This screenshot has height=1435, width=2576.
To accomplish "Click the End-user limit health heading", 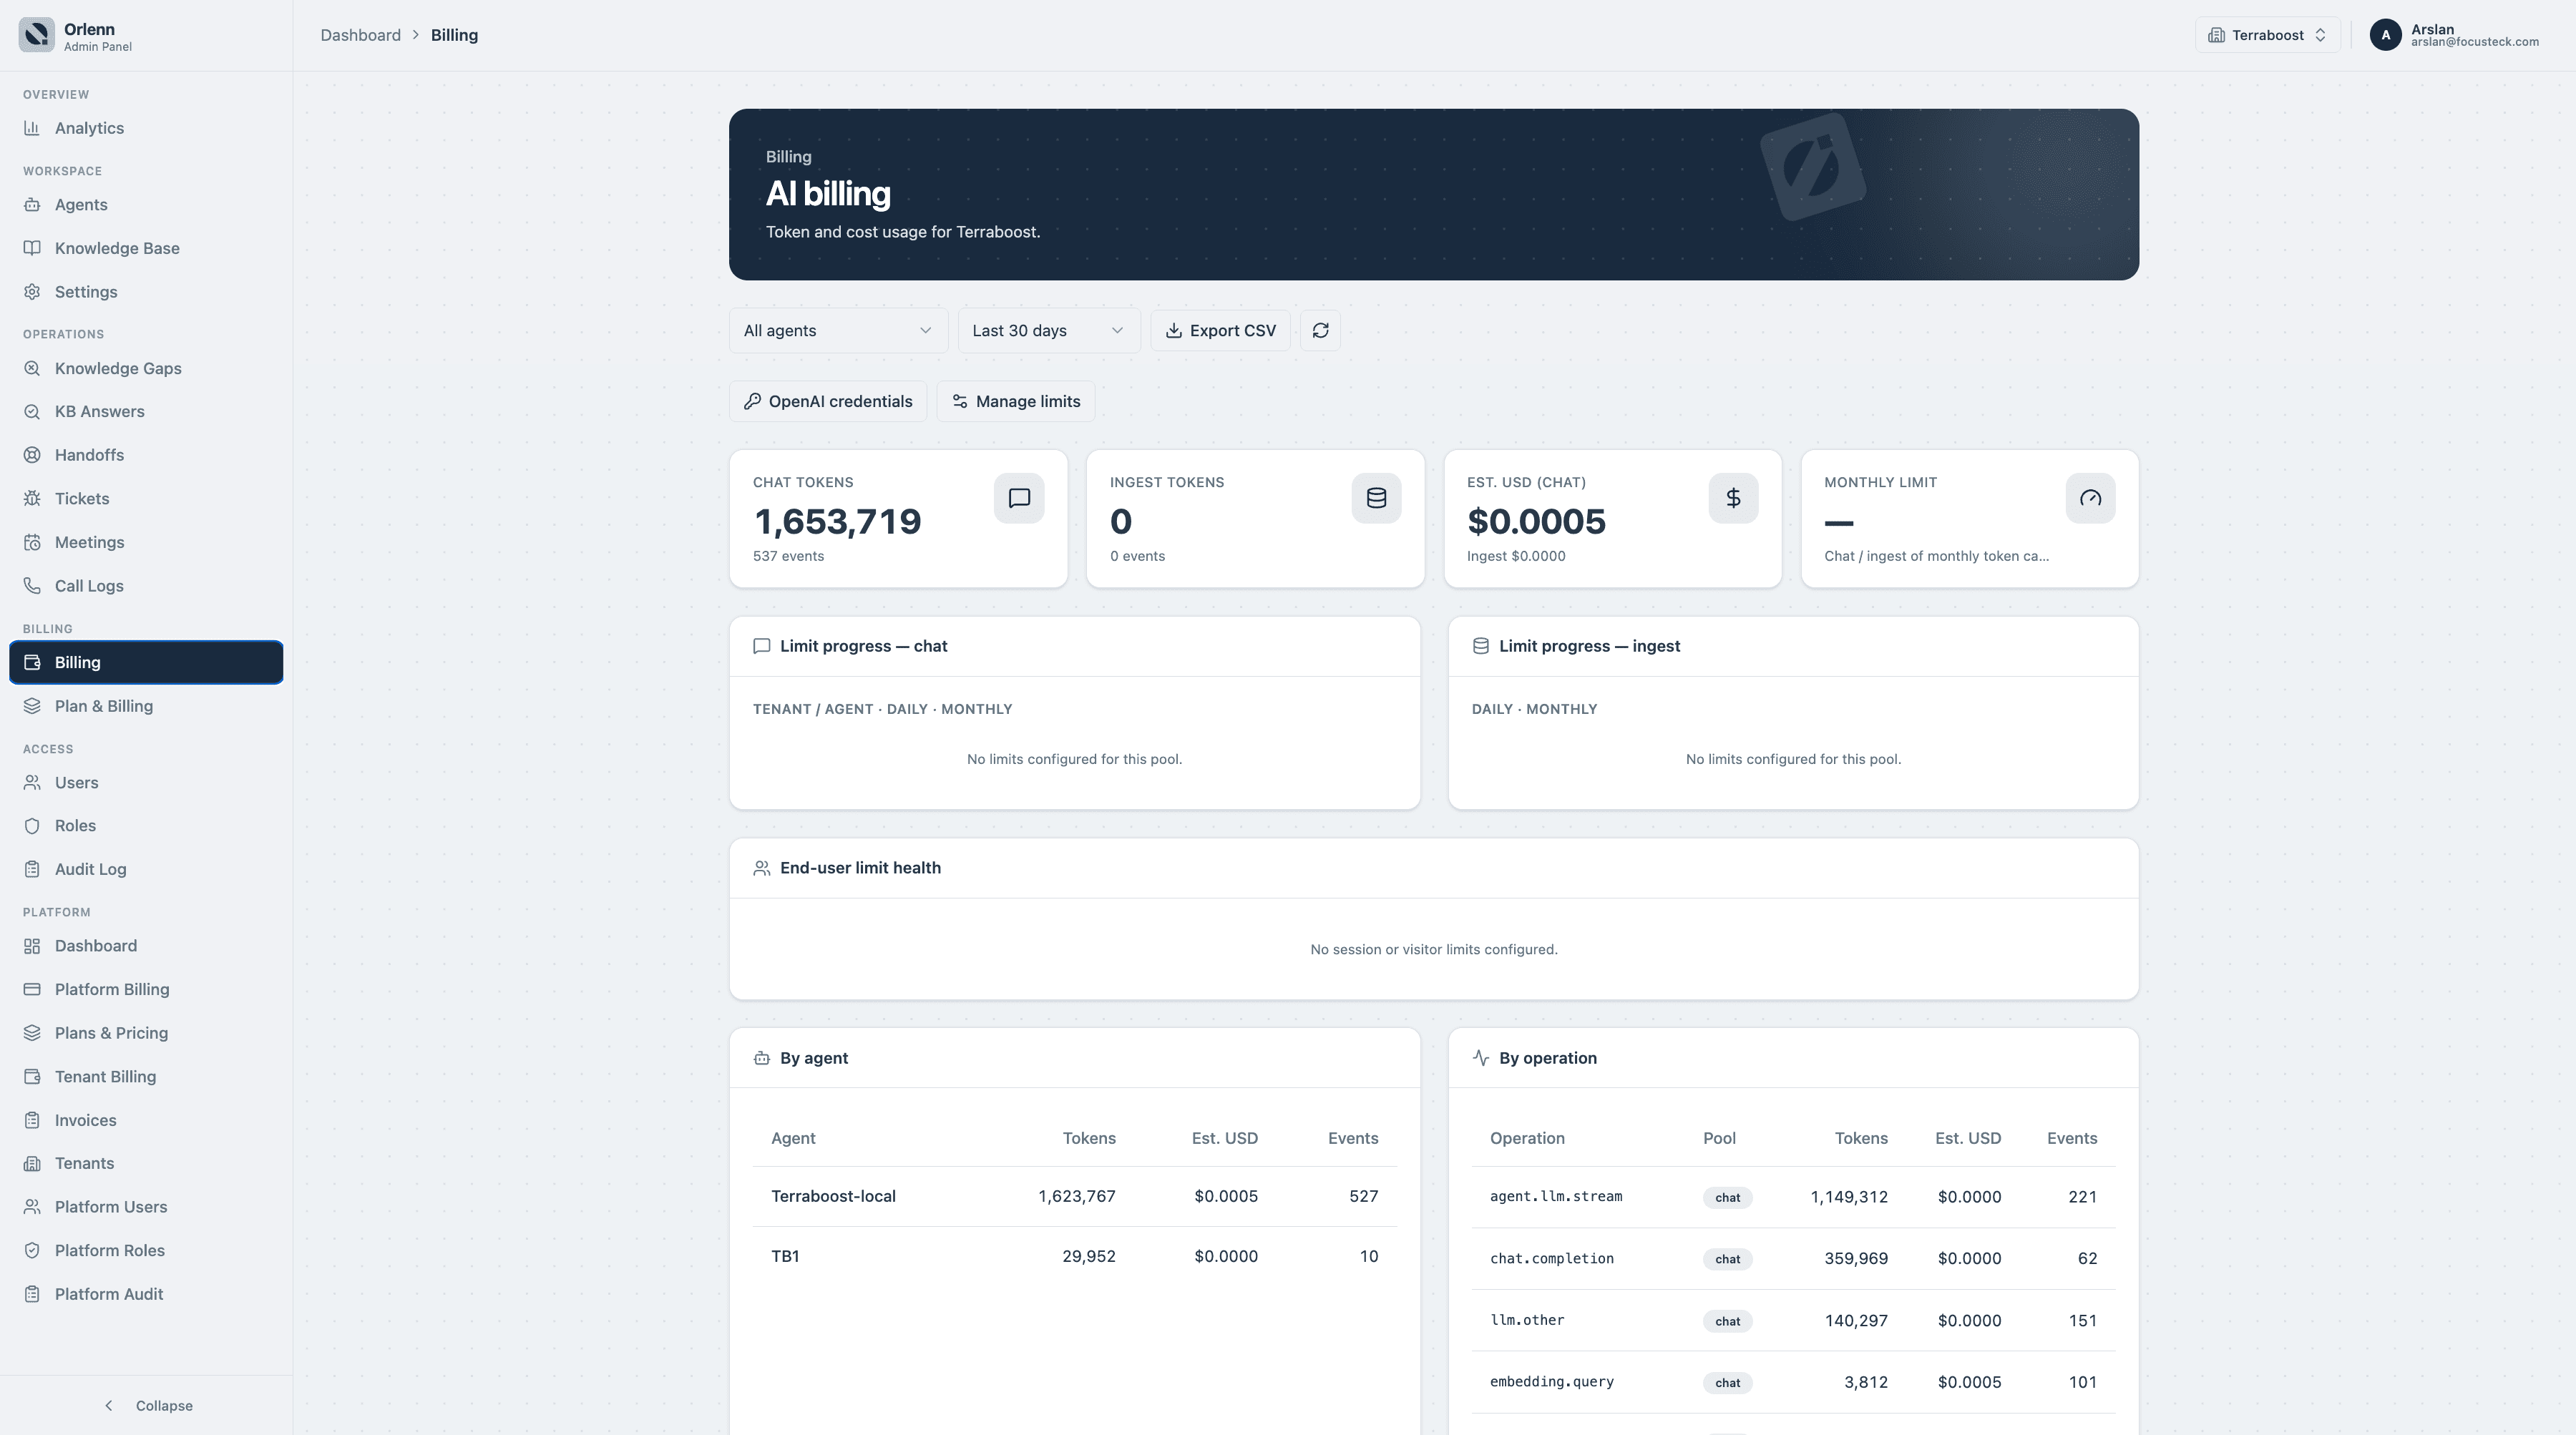I will pyautogui.click(x=860, y=868).
